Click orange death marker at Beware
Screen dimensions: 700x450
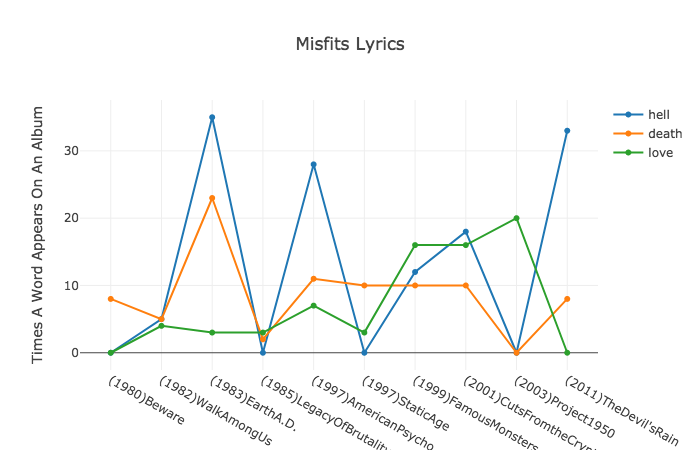[x=111, y=299]
